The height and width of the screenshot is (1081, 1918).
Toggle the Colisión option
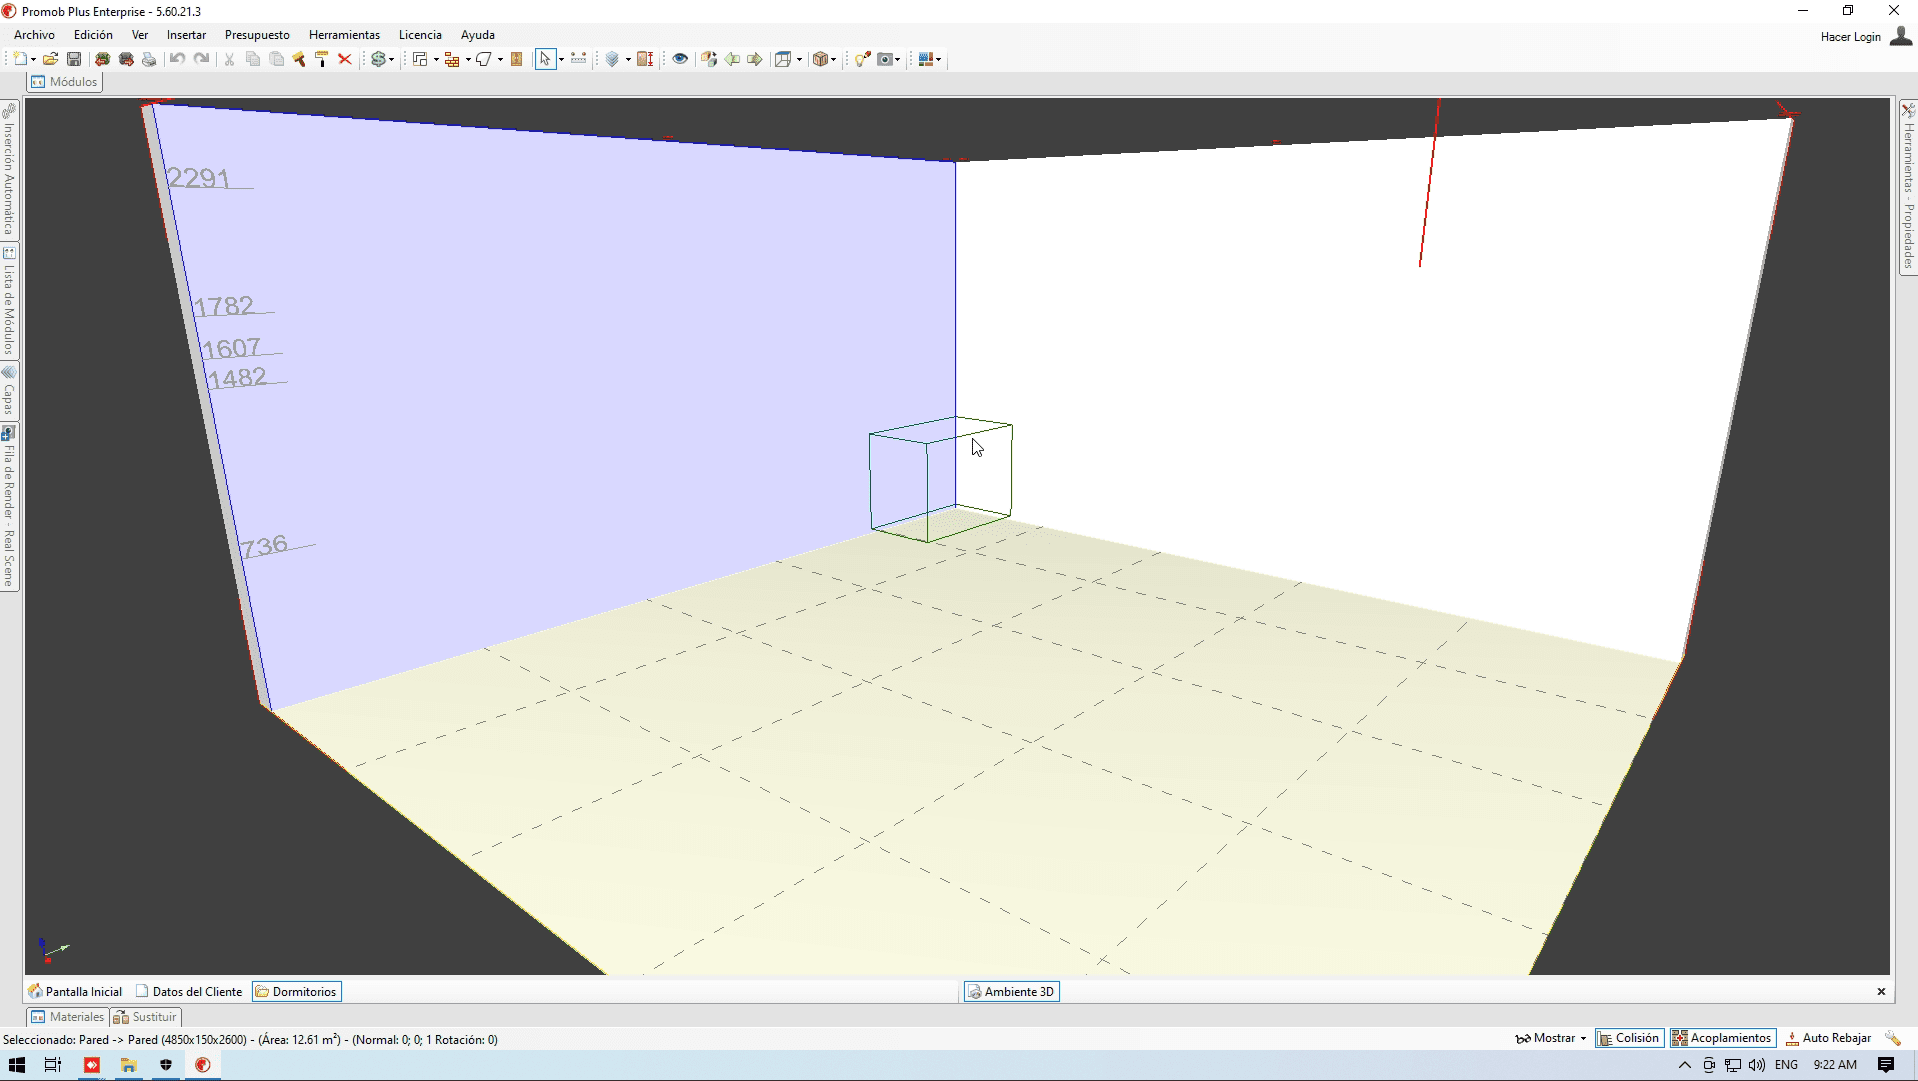coord(1629,1038)
